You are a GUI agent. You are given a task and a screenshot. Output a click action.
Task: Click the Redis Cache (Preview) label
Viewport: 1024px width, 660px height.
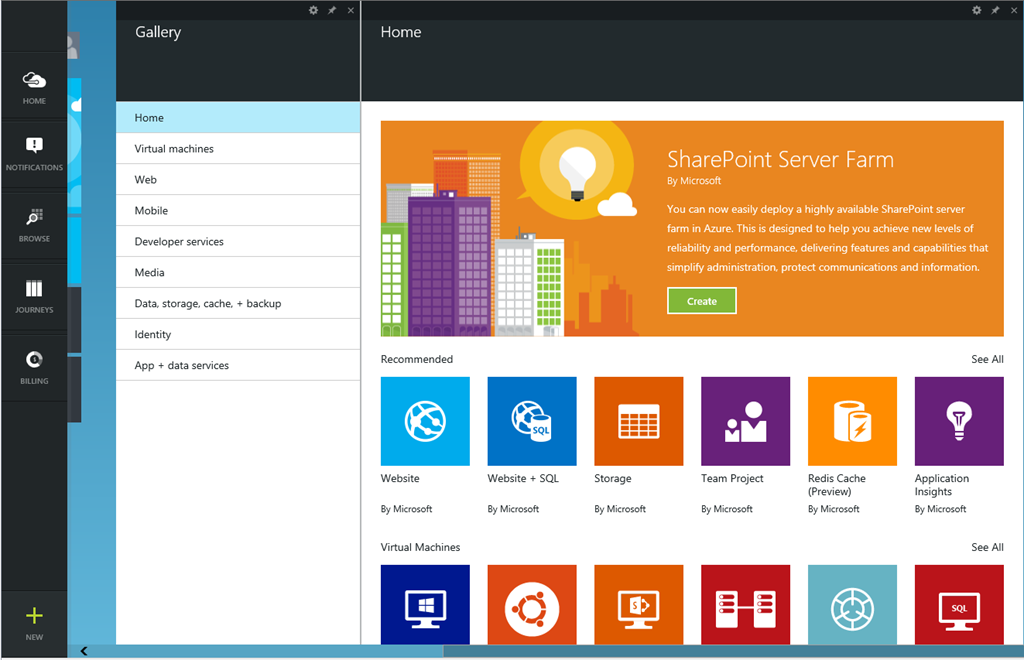[x=837, y=485]
